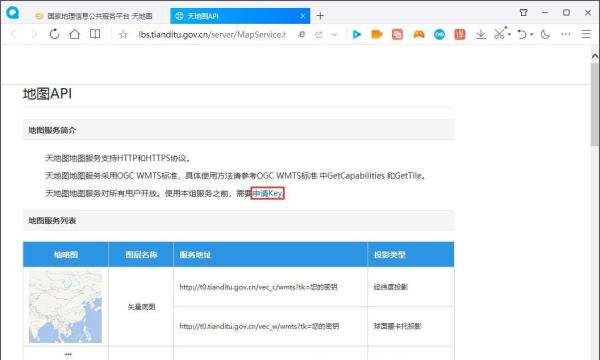Click the skin/shirt icon in title bar

pos(524,13)
